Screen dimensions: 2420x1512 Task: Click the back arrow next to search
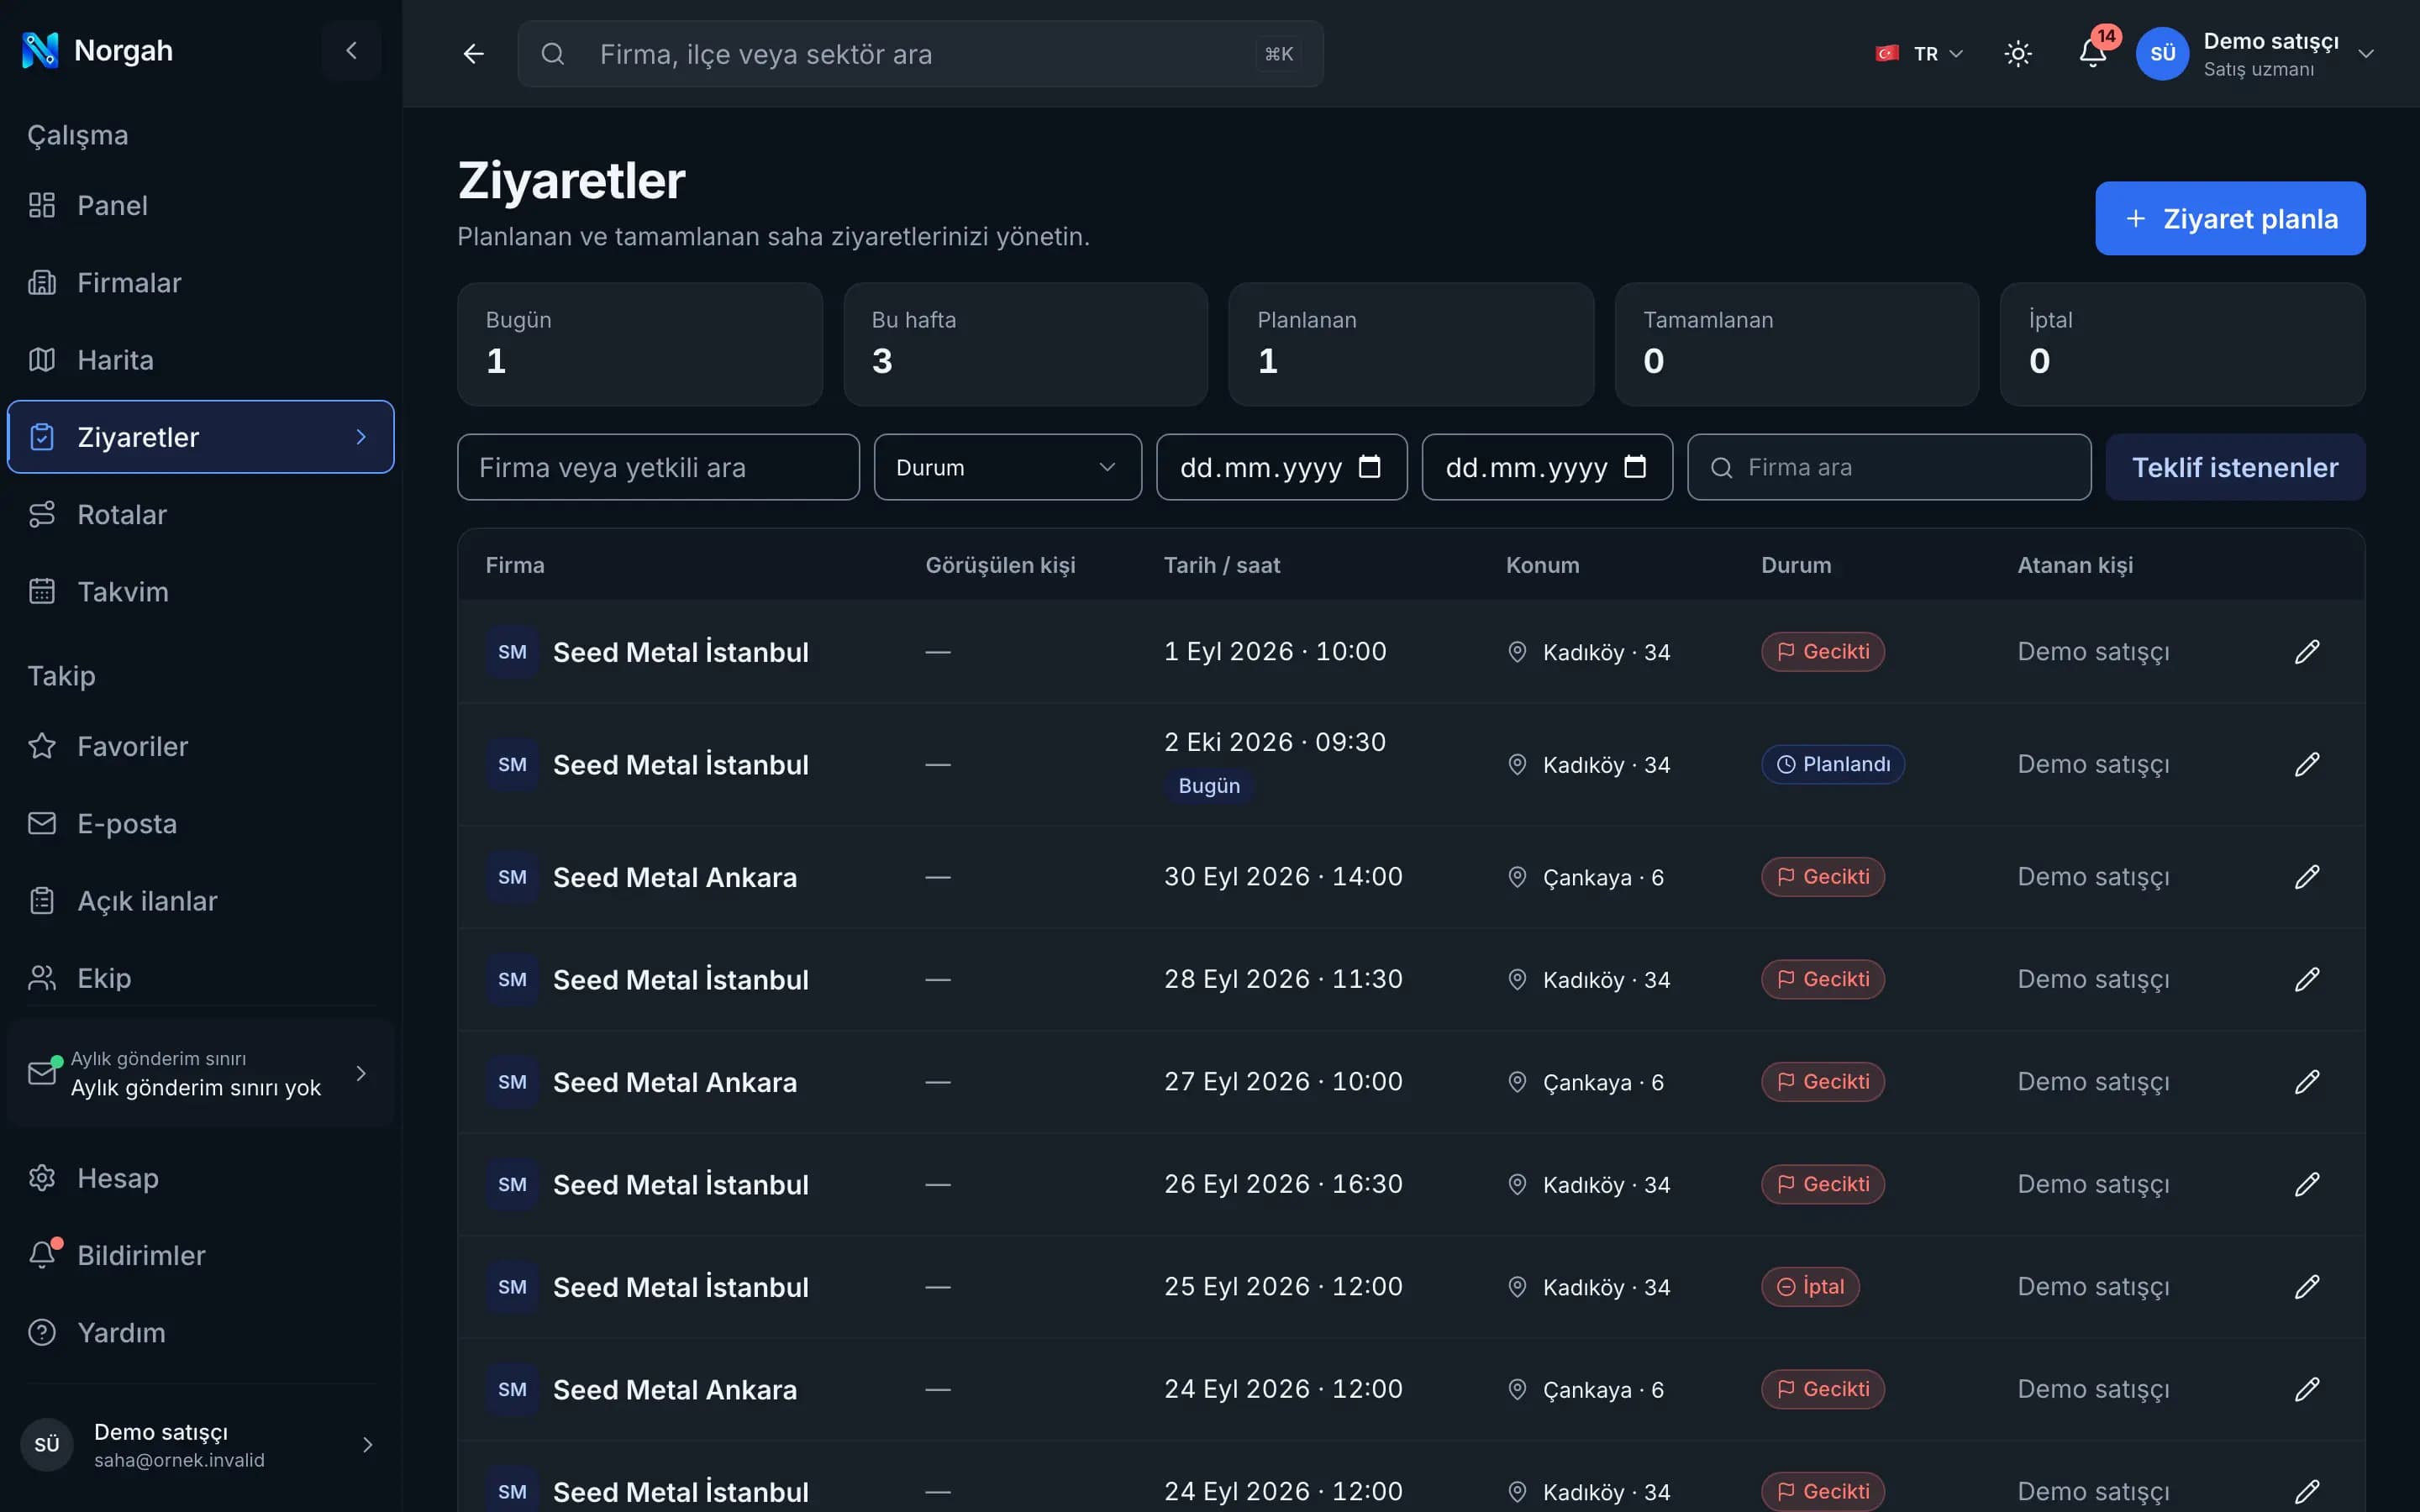pyautogui.click(x=473, y=54)
